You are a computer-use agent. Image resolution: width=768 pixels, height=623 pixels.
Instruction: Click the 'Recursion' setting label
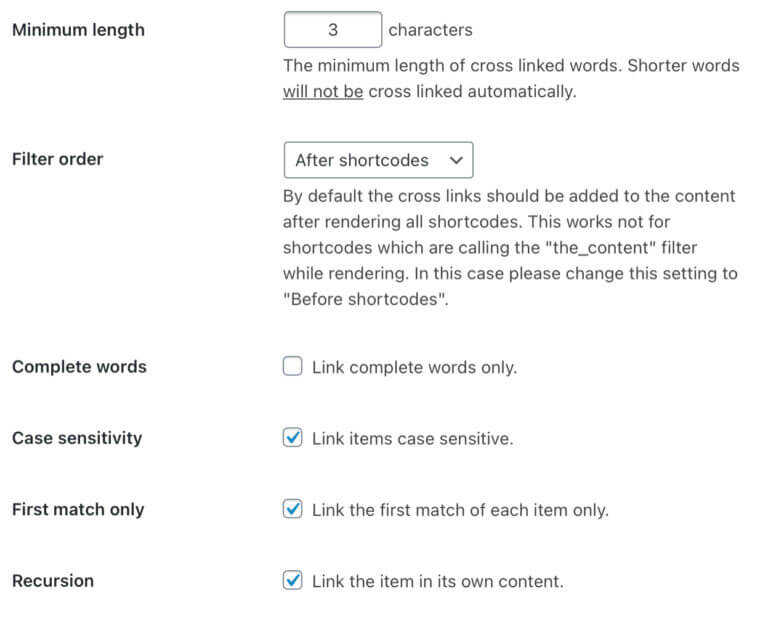click(53, 581)
